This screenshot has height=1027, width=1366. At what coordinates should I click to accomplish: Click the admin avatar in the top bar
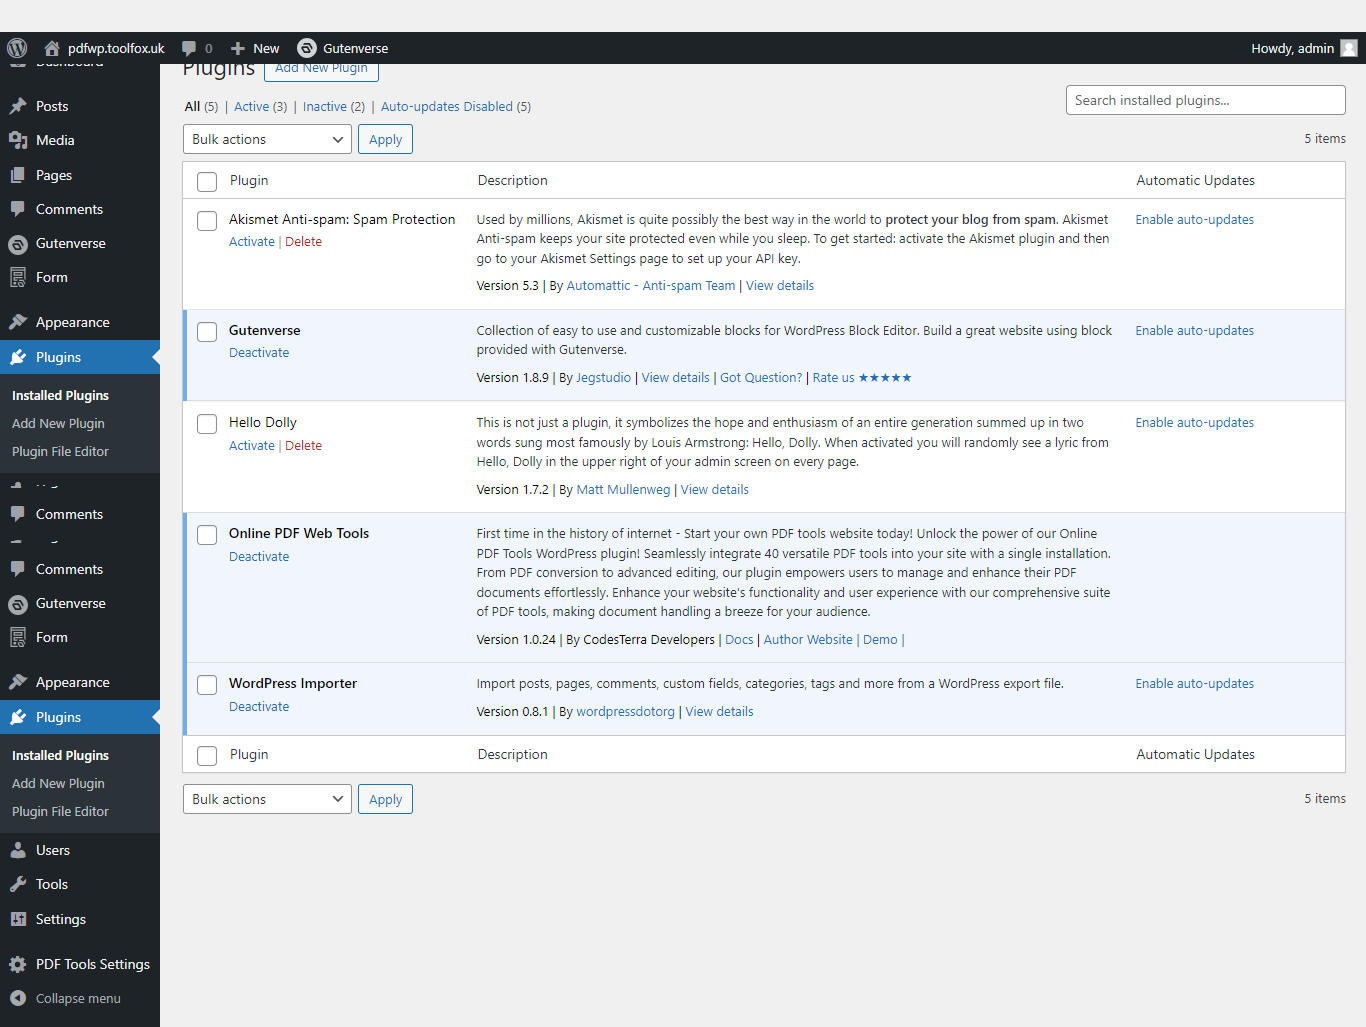[1349, 48]
